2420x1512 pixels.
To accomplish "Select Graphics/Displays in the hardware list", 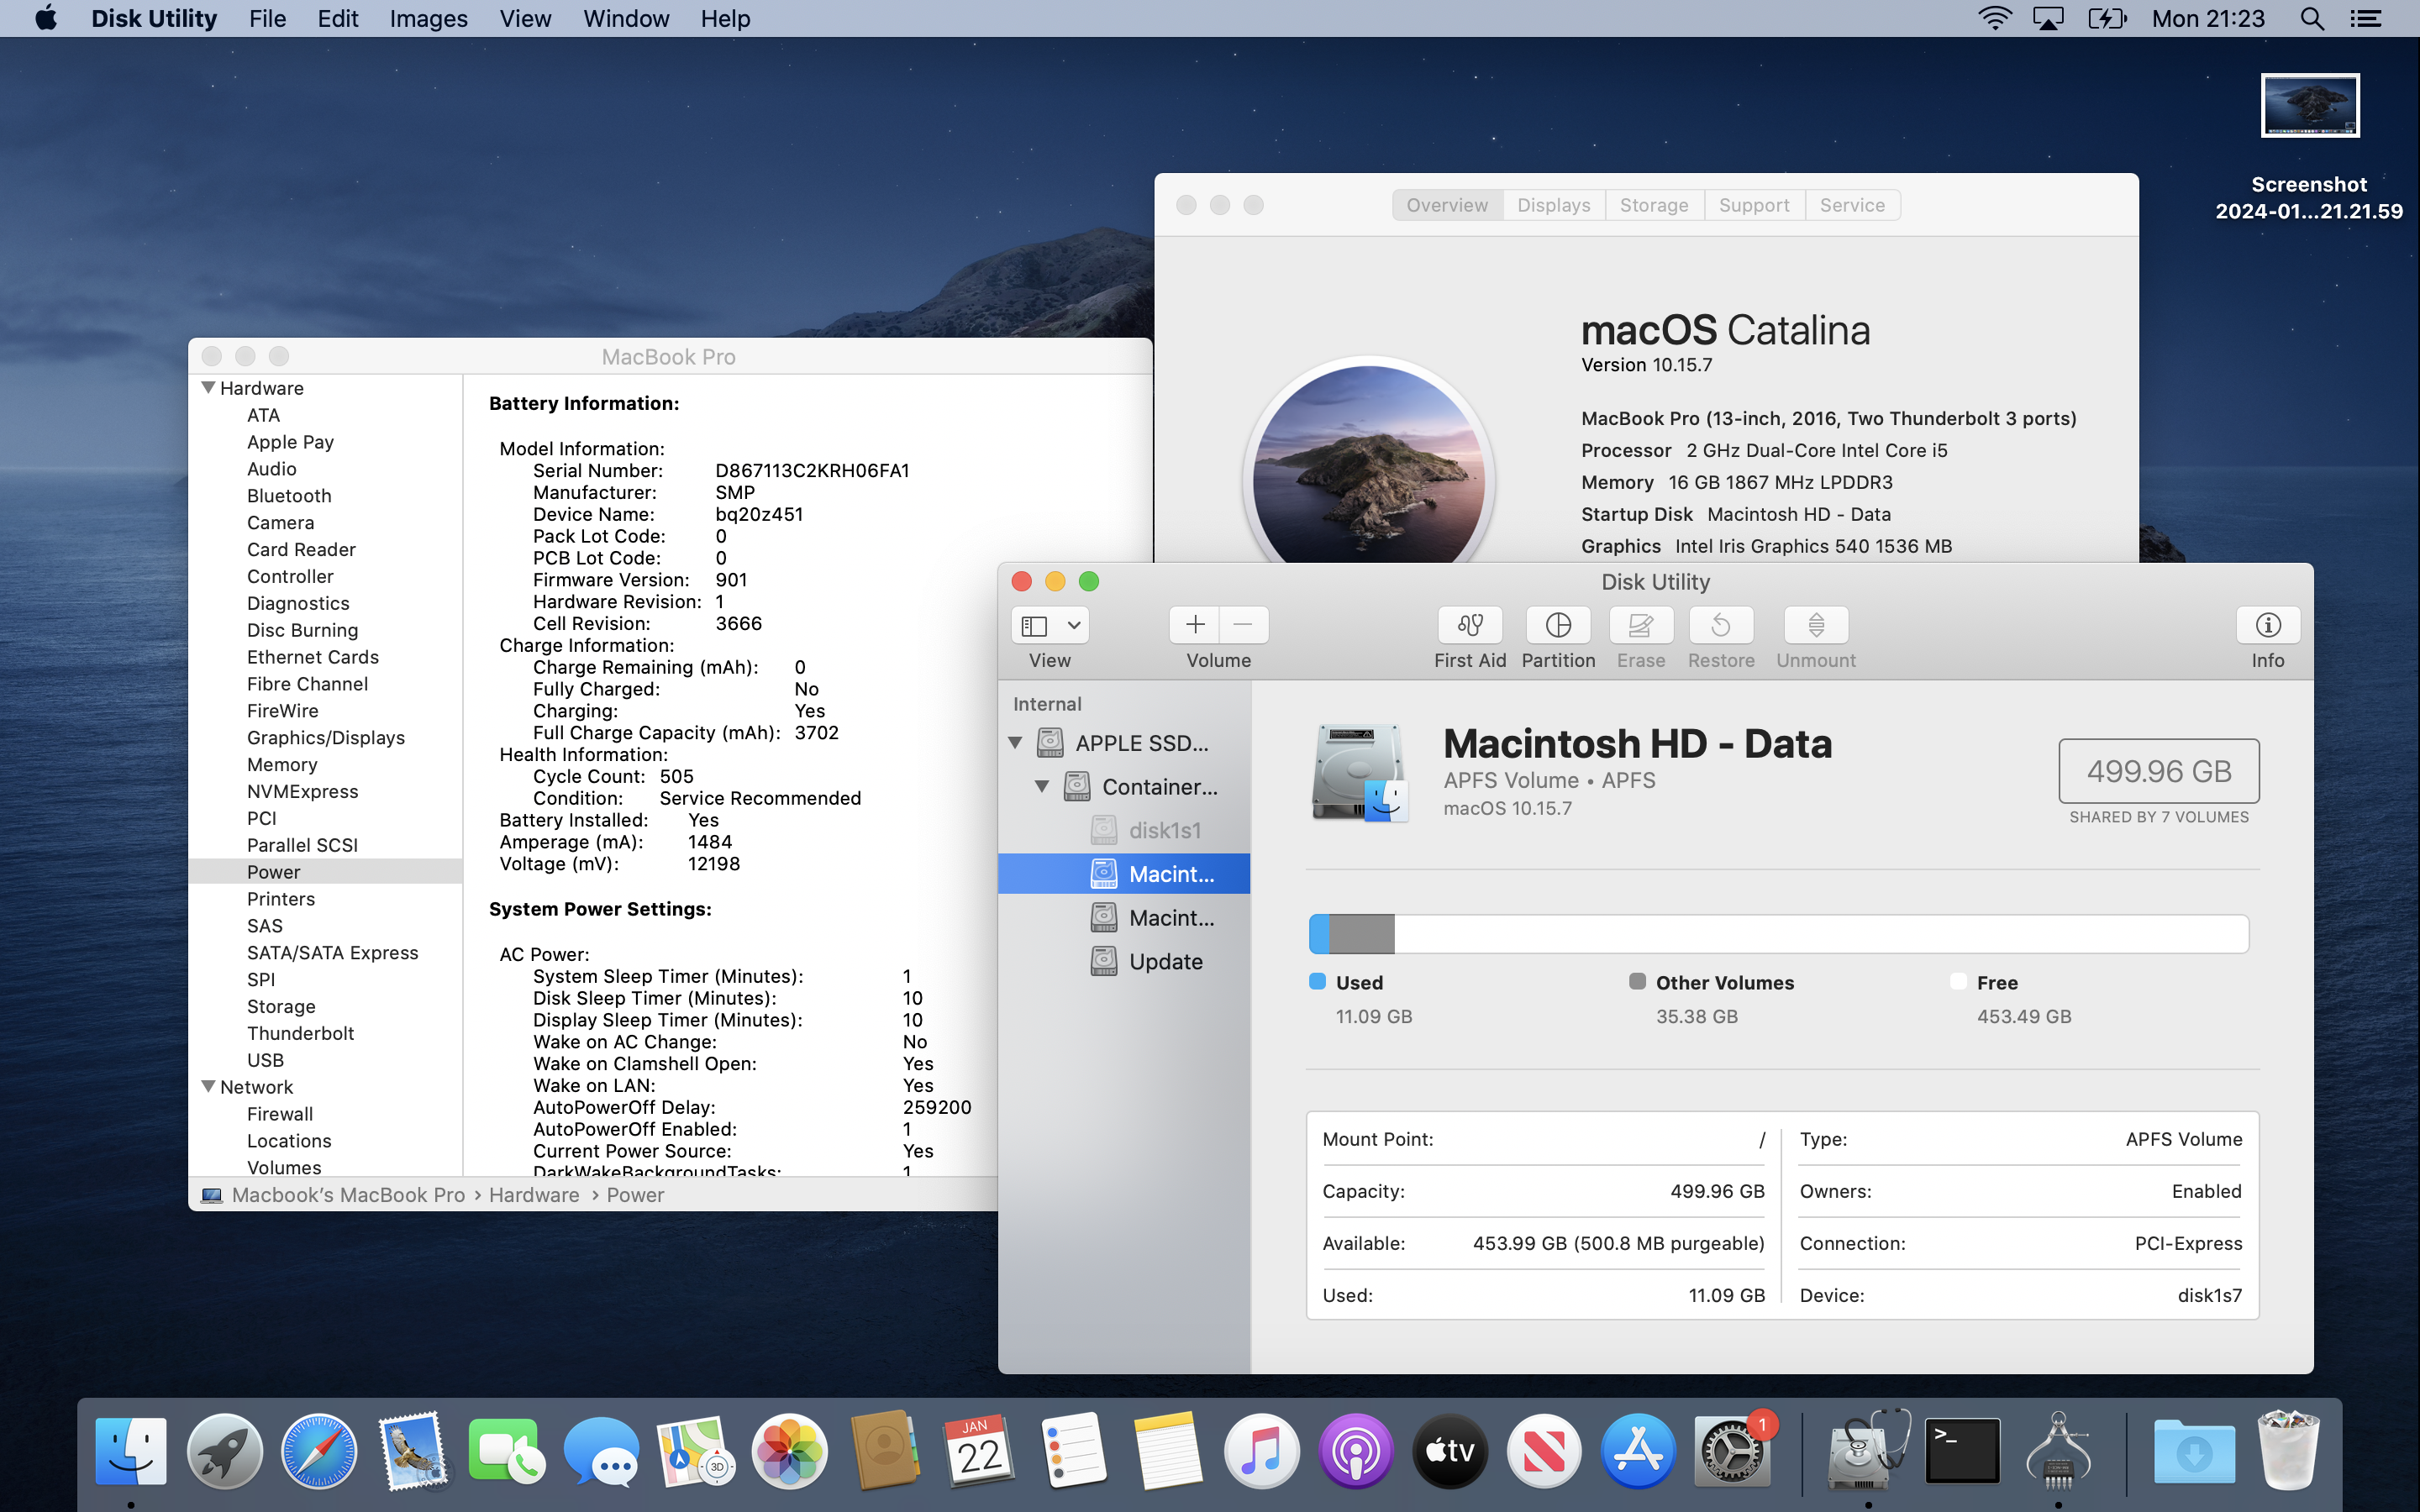I will [x=326, y=738].
